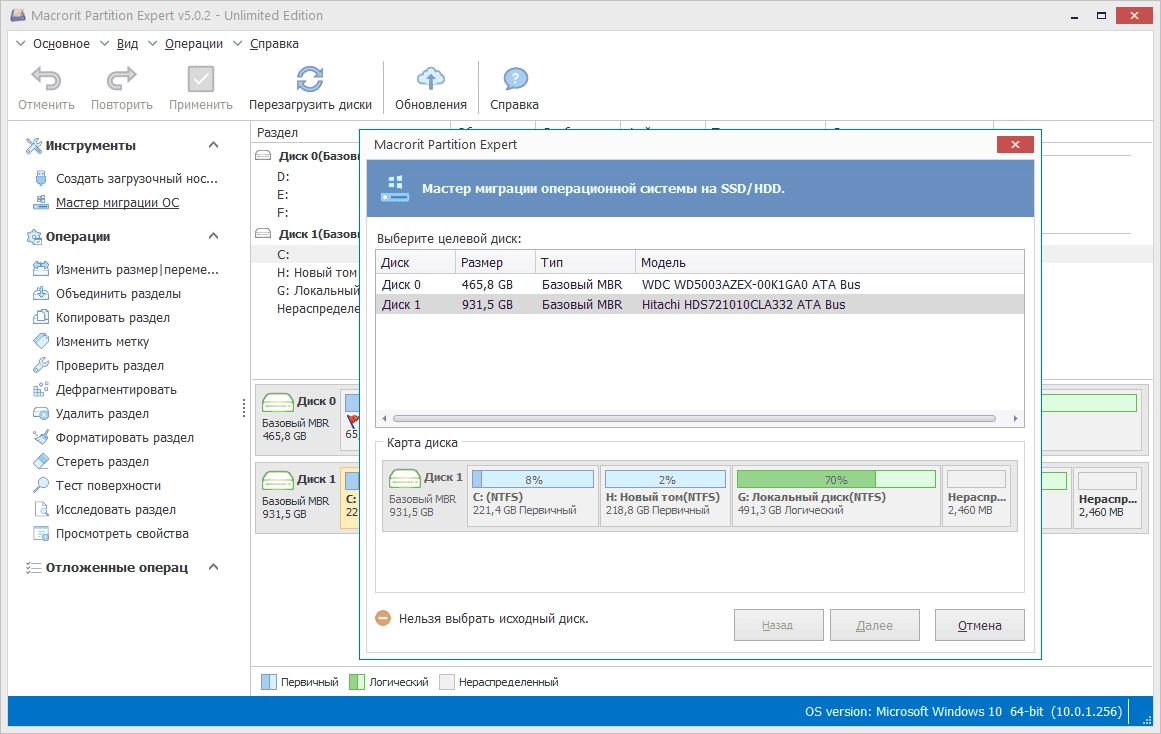Click the wipe partition eraser icon
Image resolution: width=1161 pixels, height=734 pixels.
coord(41,461)
